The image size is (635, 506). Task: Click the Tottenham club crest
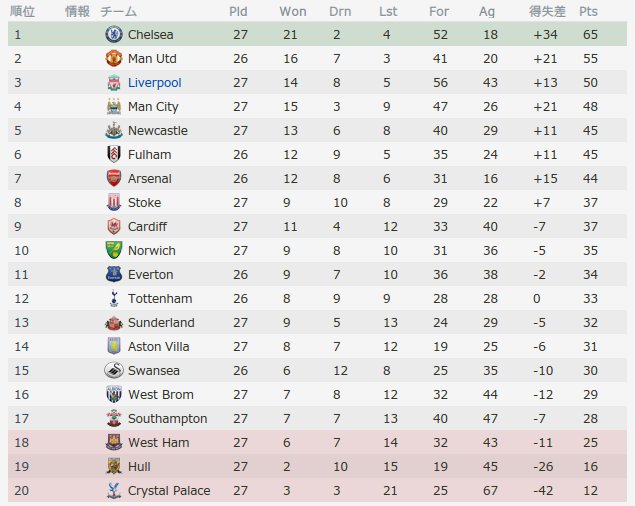click(x=114, y=299)
